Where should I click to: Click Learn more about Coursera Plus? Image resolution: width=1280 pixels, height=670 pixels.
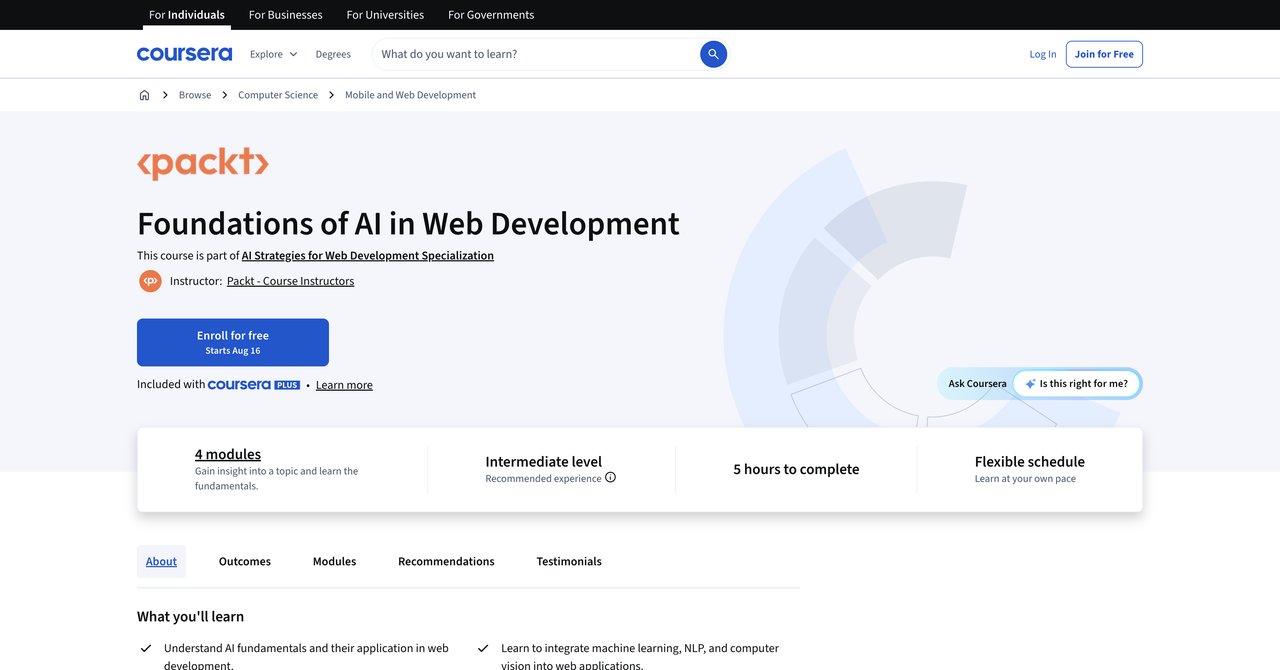[344, 385]
